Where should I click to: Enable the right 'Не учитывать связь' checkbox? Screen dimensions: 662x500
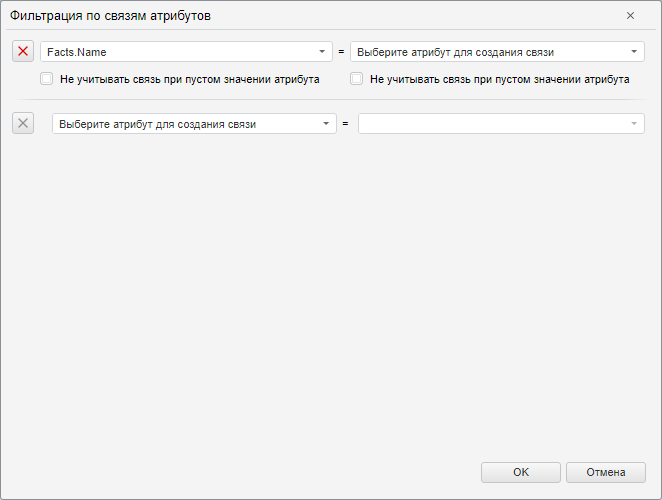point(356,79)
